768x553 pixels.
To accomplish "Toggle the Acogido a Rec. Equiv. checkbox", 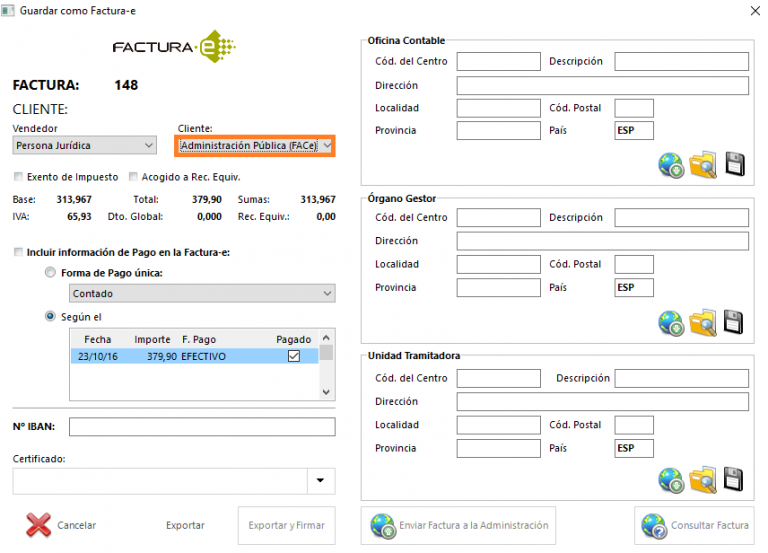I will pos(133,177).
